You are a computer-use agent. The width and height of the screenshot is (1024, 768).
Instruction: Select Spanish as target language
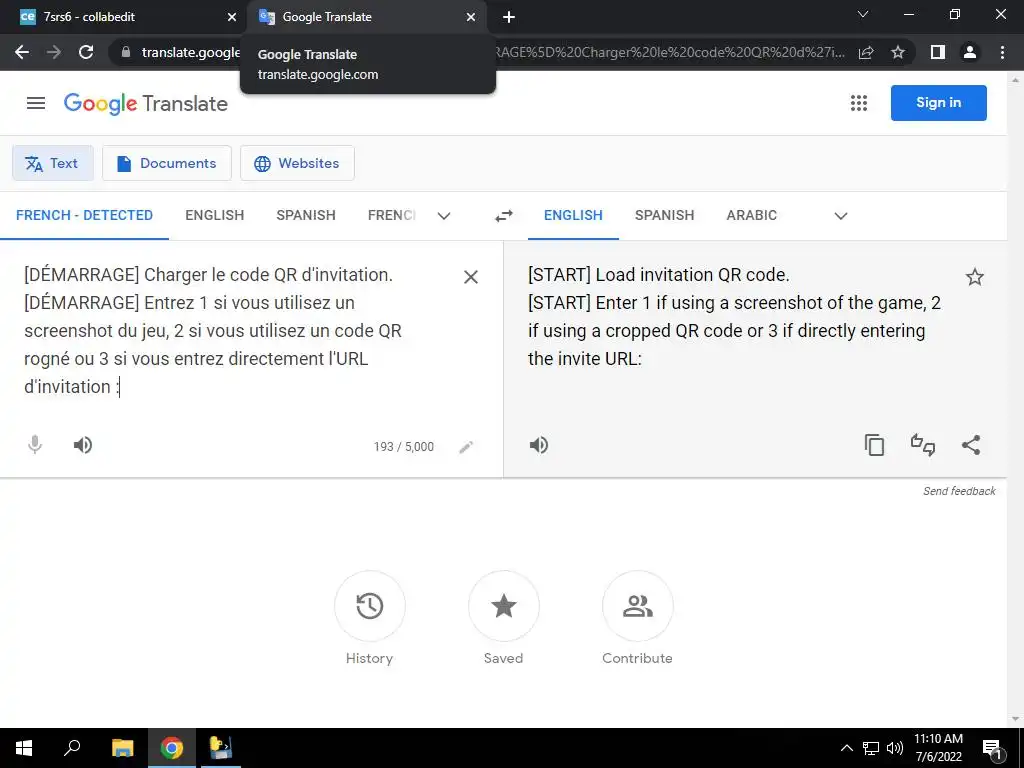(664, 216)
